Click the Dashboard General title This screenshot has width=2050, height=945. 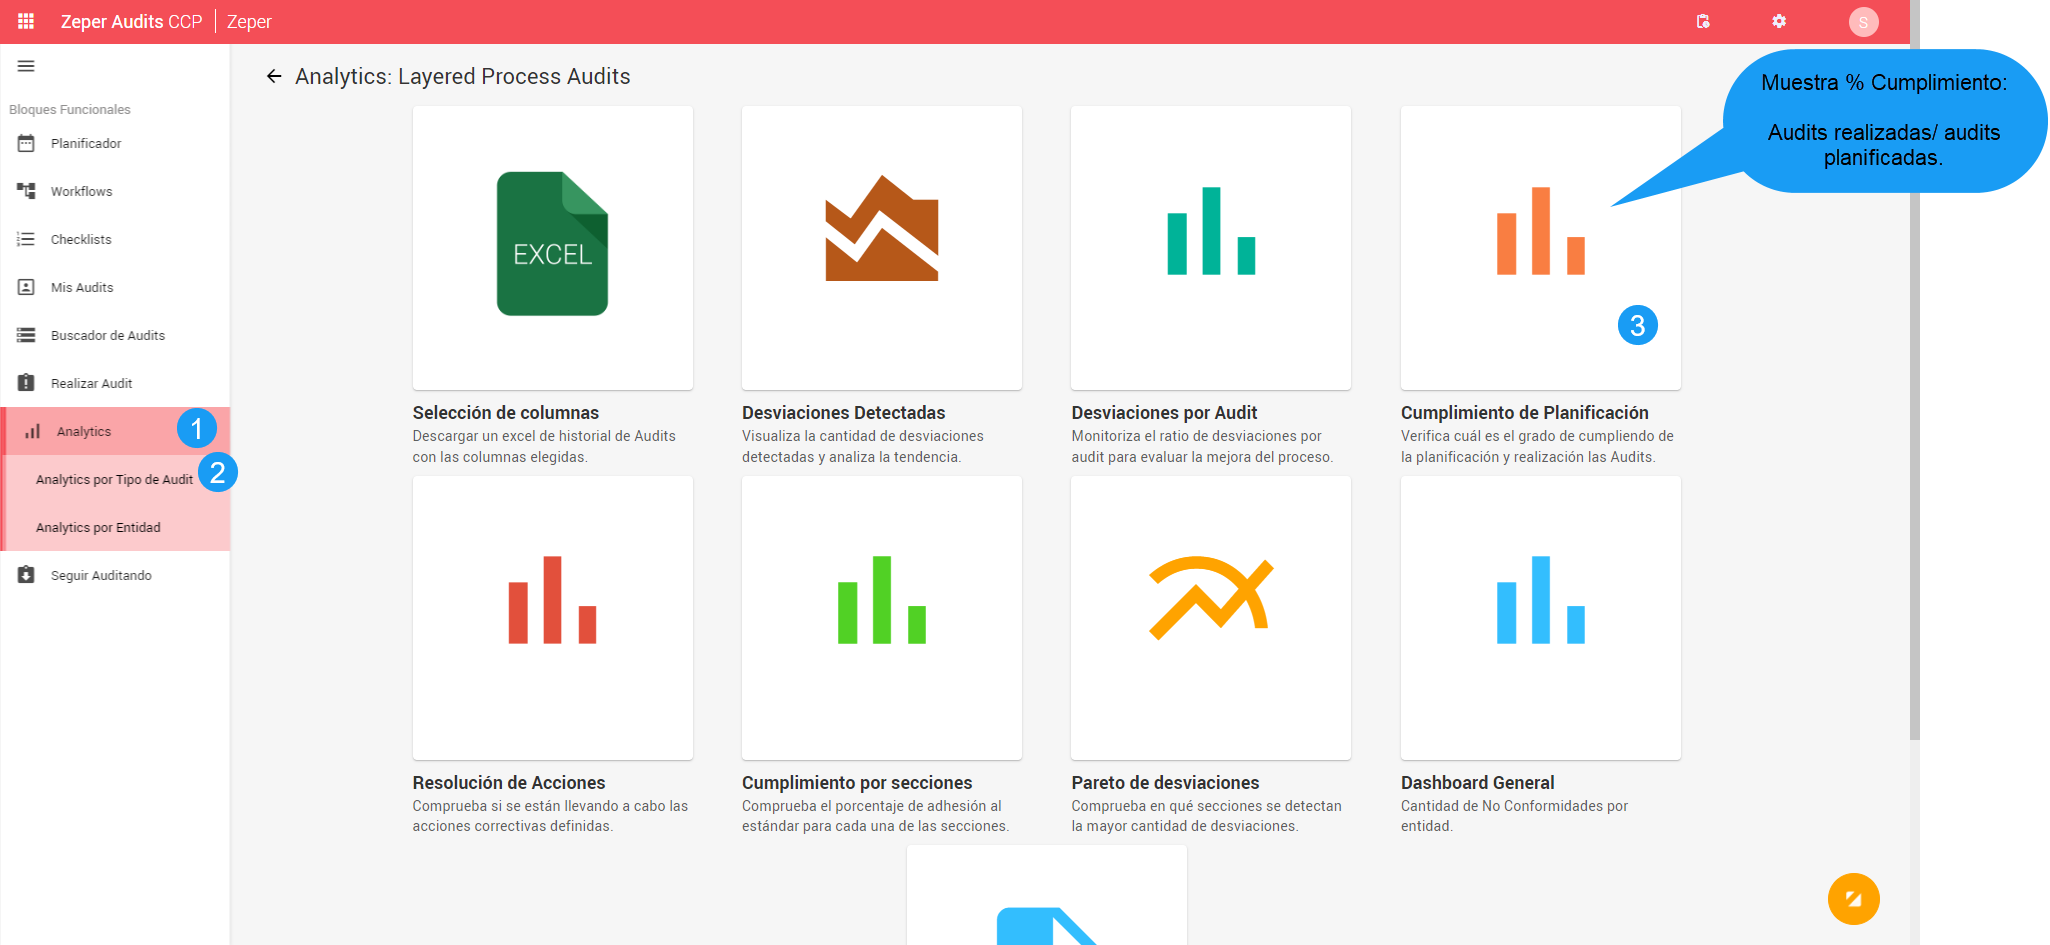[1477, 782]
